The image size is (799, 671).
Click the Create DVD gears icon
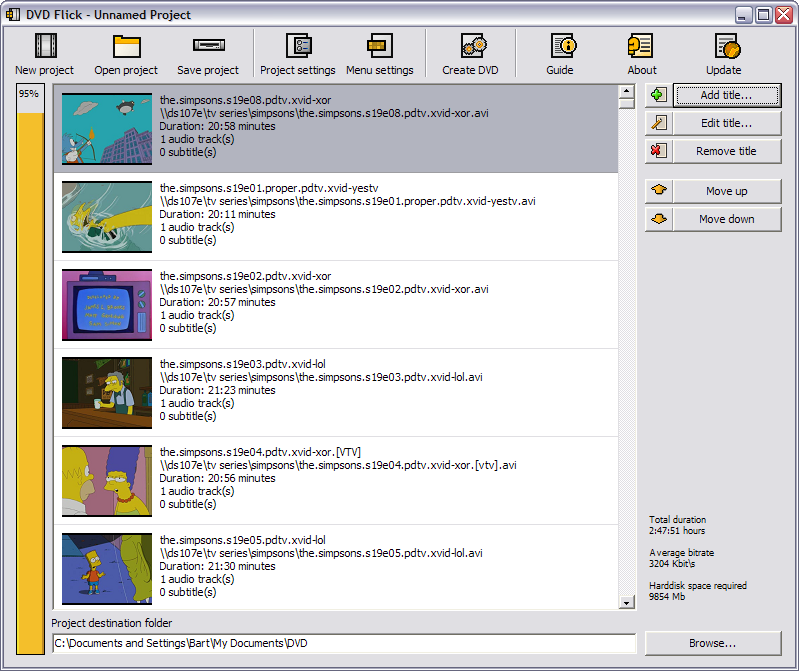(x=474, y=46)
